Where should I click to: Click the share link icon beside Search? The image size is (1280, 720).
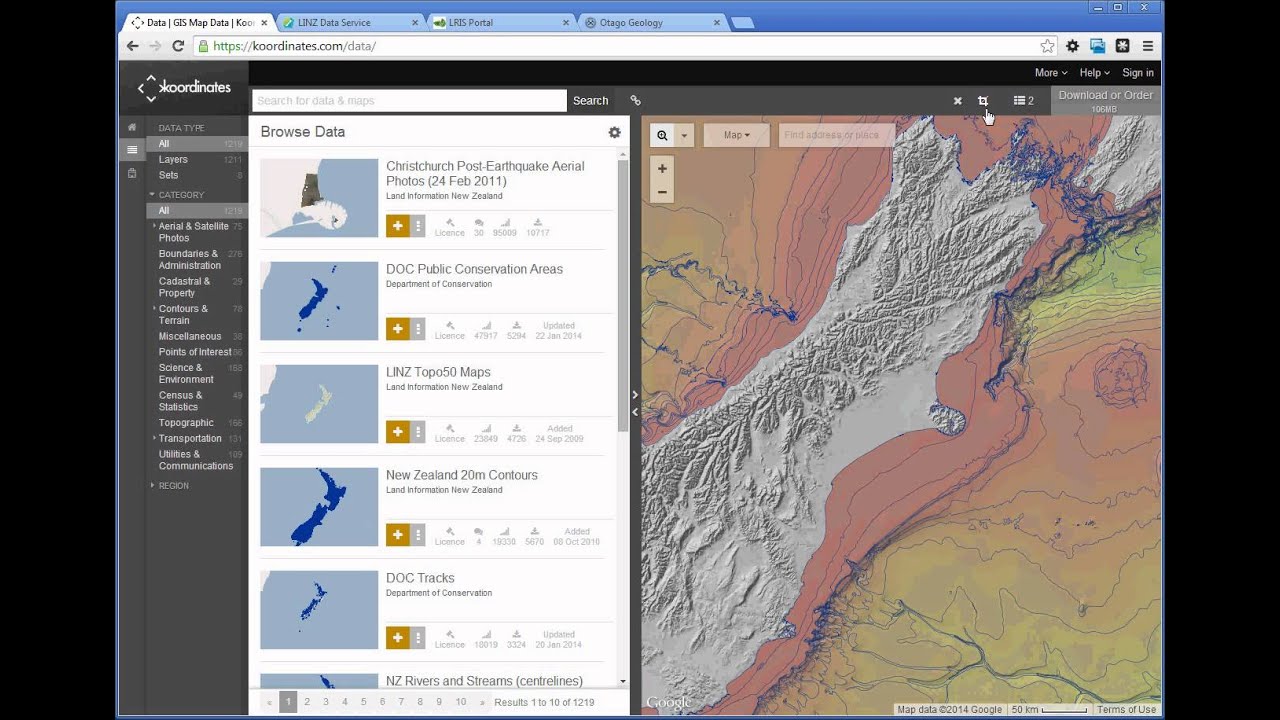click(635, 100)
